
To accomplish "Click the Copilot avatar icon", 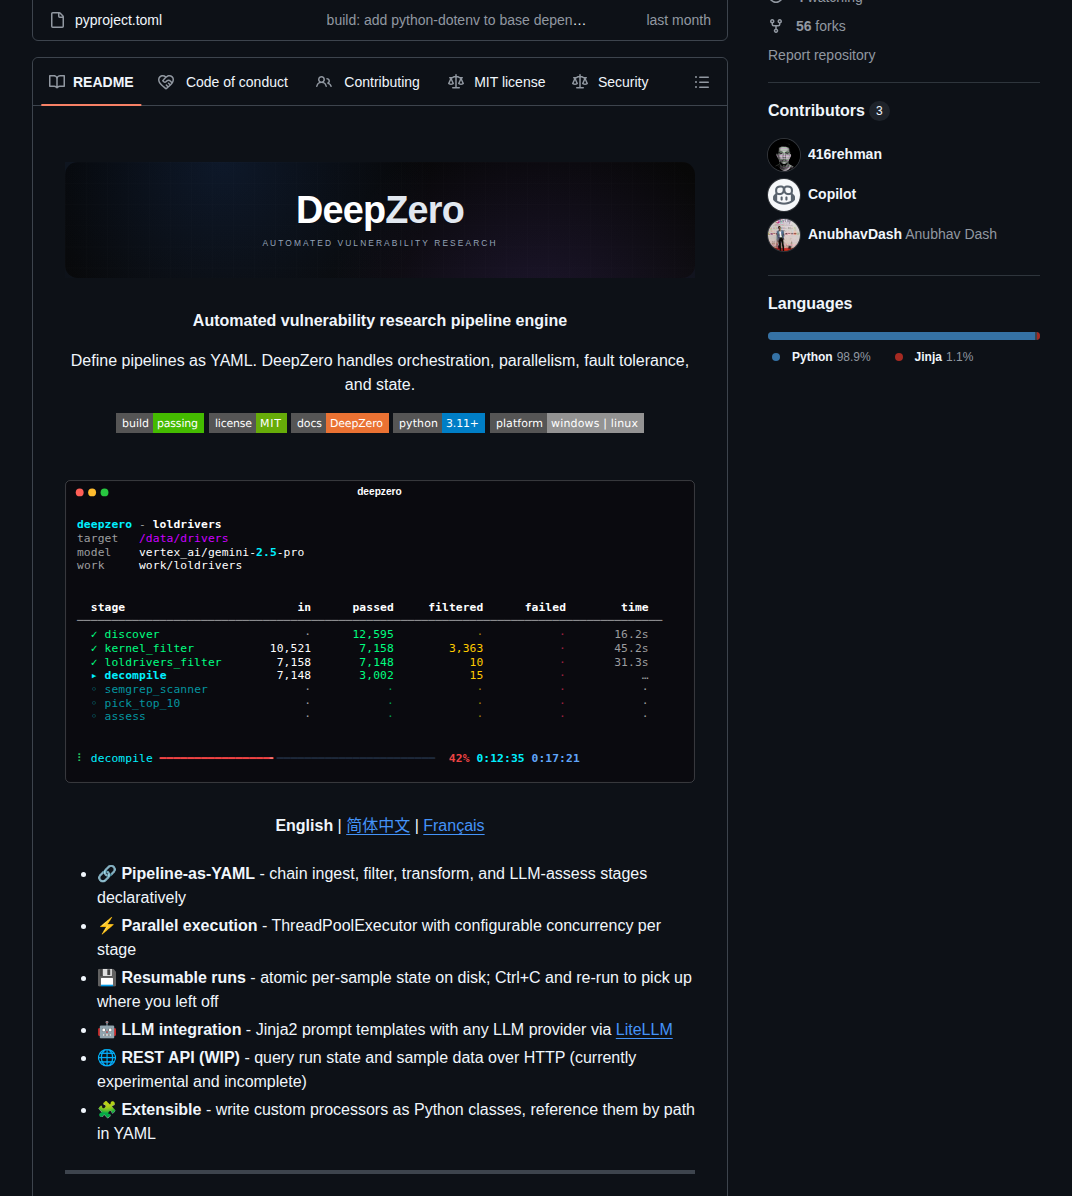I will (784, 195).
